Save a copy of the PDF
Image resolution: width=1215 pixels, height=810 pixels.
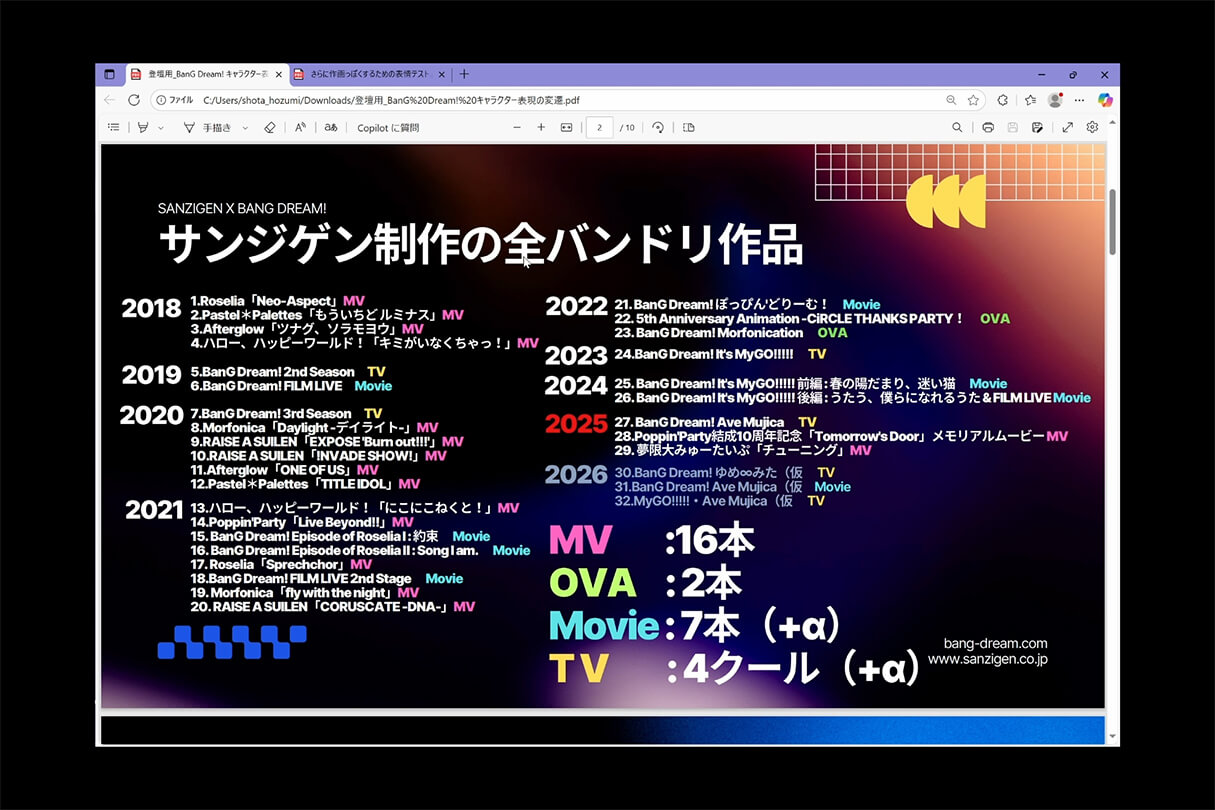(1037, 127)
